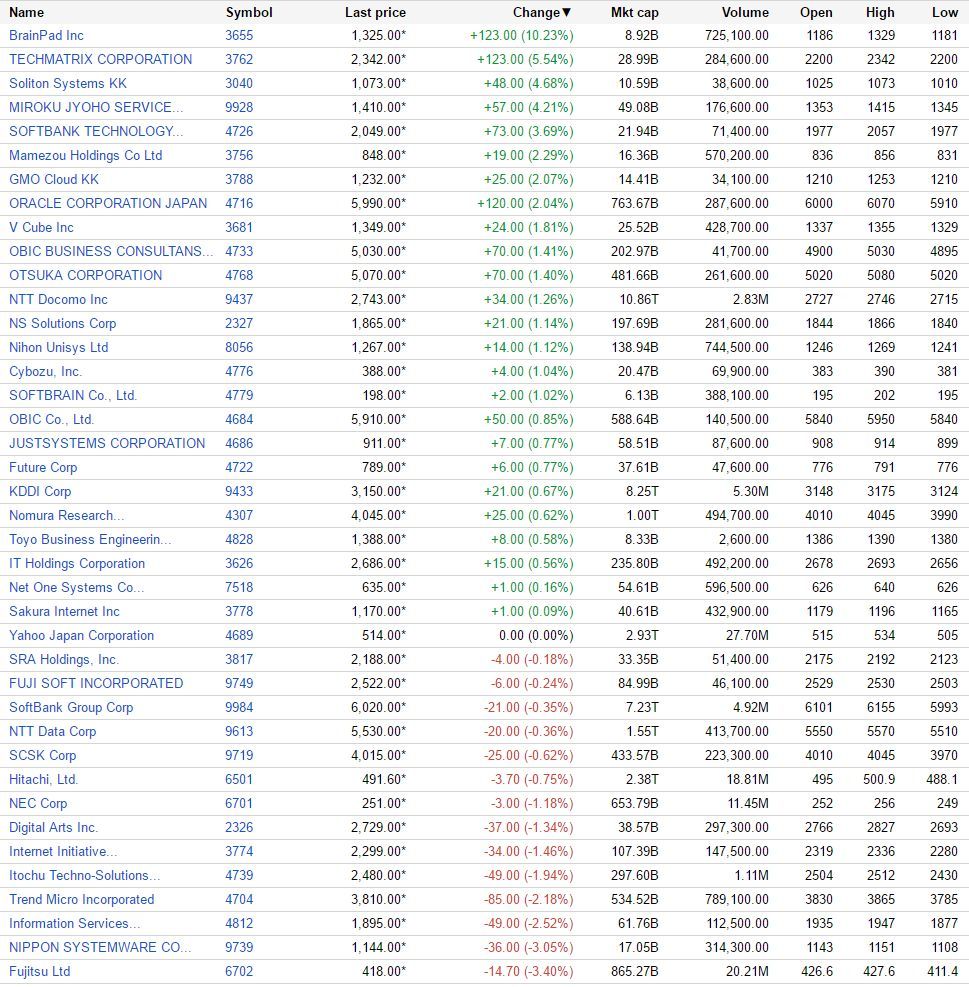Open Mamezou Holdings Co Ltd link

[x=86, y=155]
